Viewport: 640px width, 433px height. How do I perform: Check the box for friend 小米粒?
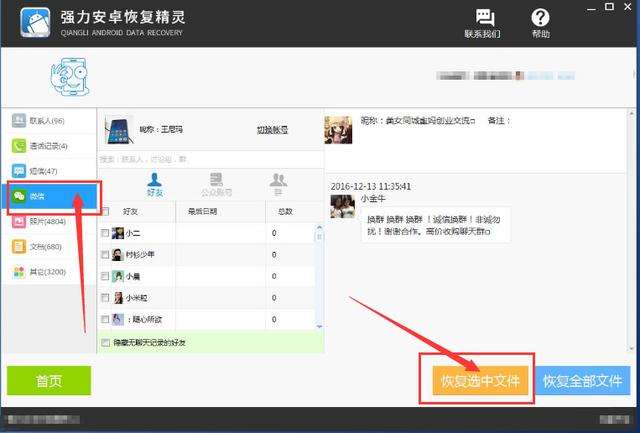click(105, 298)
